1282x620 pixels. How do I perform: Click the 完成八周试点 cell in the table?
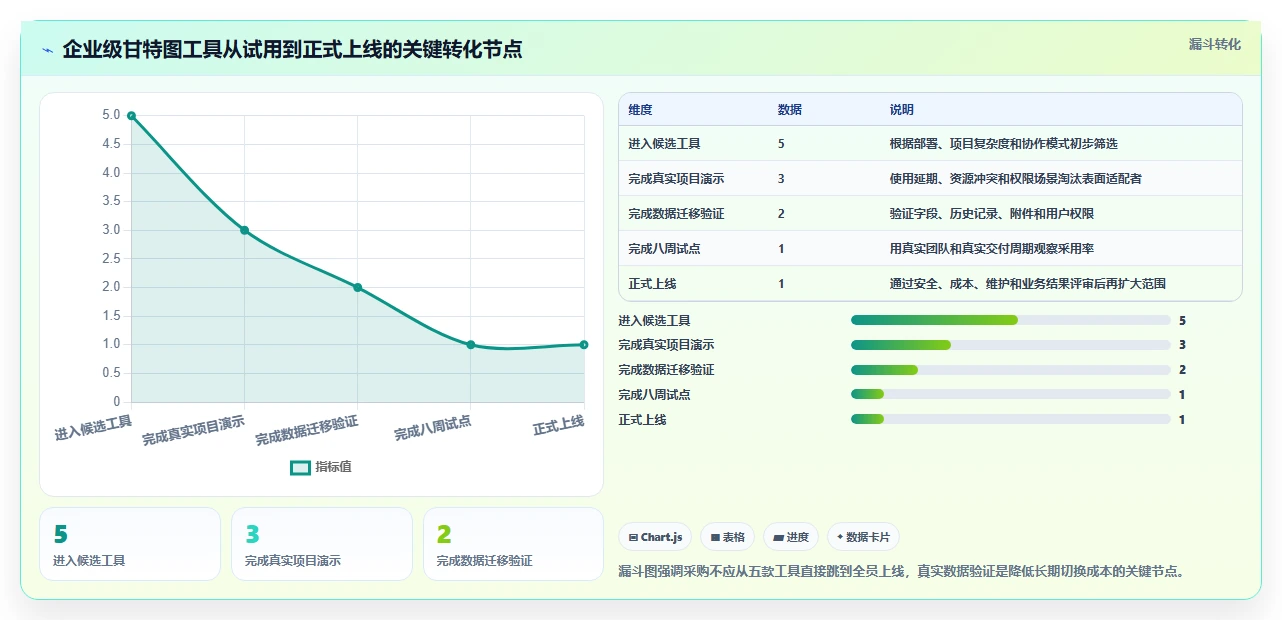(664, 249)
